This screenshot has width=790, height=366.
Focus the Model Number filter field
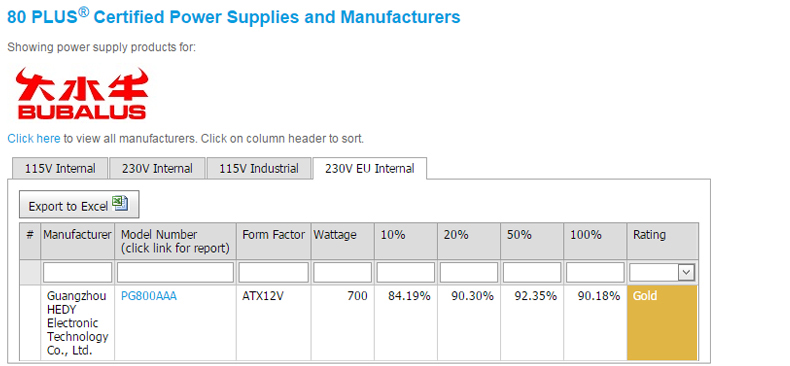[x=176, y=273]
